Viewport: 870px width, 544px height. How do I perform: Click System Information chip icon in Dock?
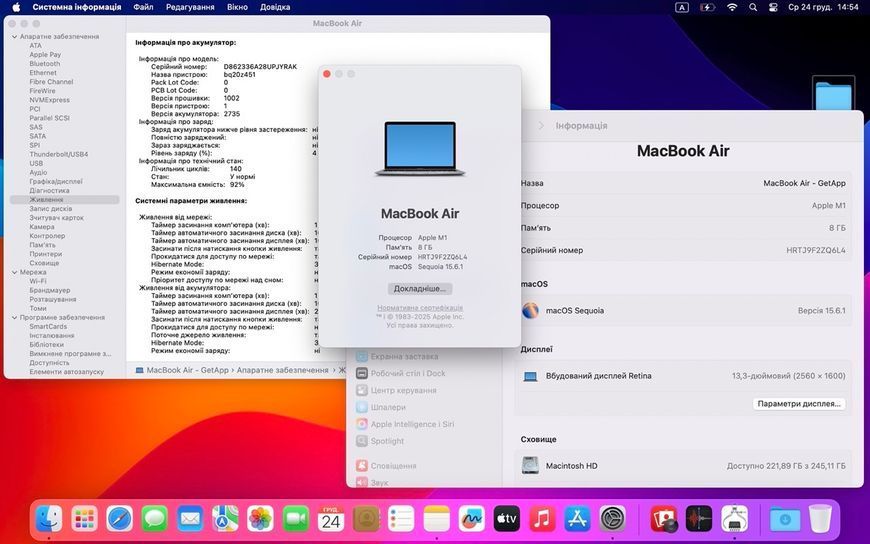pos(734,520)
